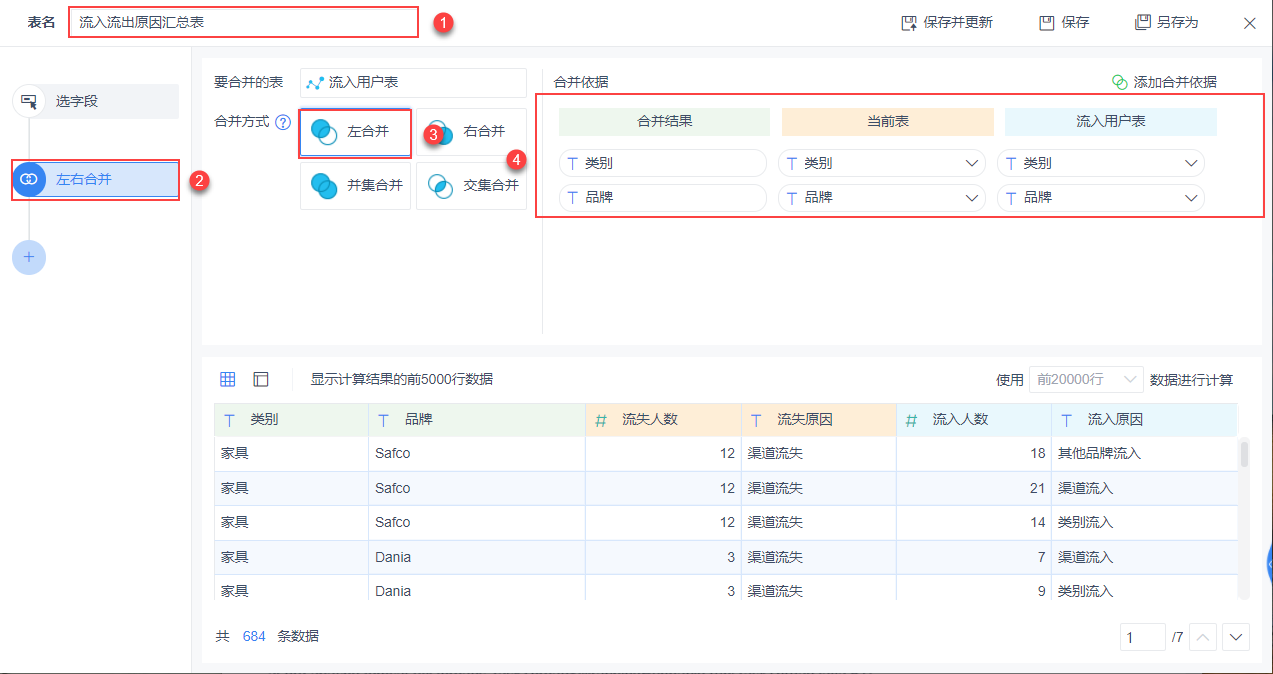The height and width of the screenshot is (674, 1273).
Task: Click the add merge basis icon
Action: point(1120,82)
